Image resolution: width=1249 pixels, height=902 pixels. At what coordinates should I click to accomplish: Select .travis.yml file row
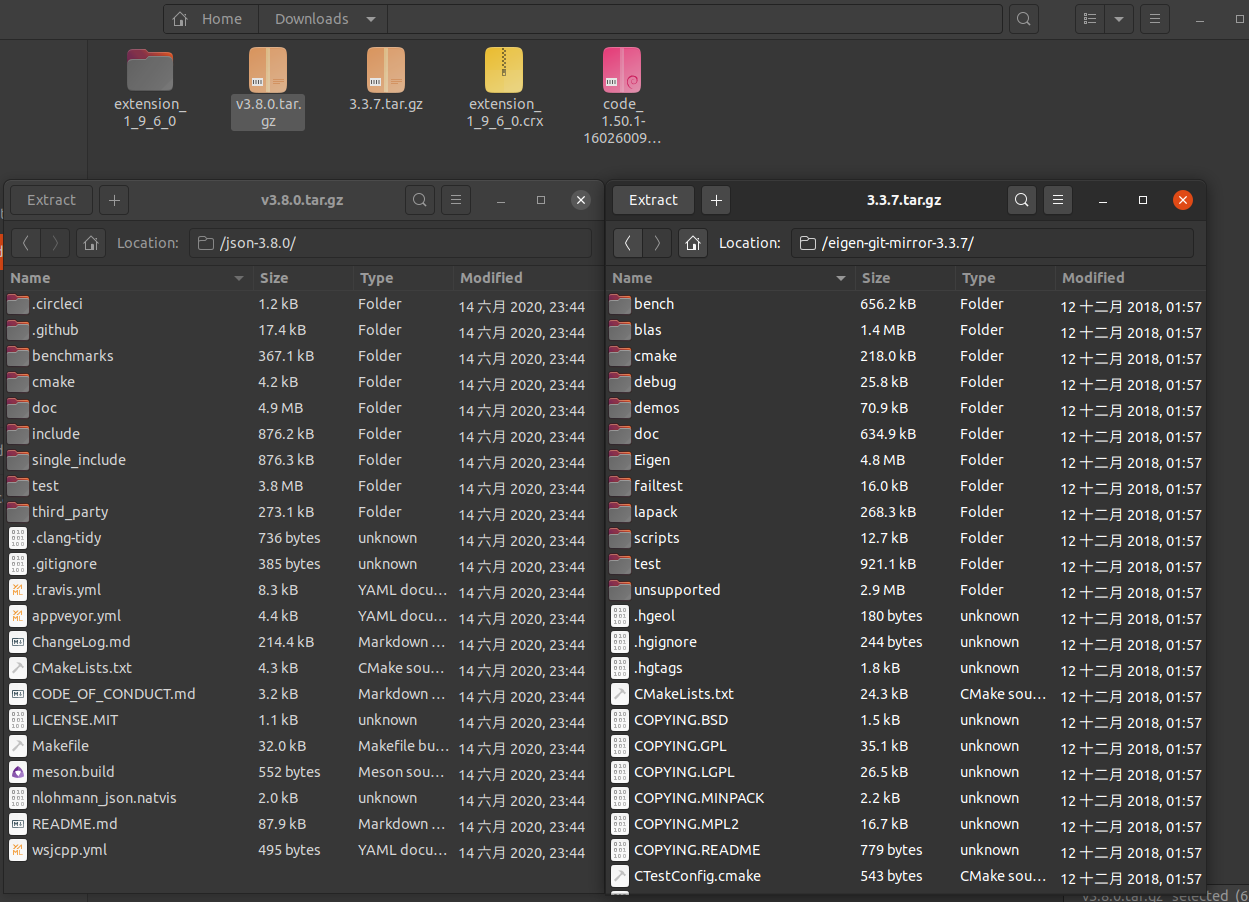point(304,590)
